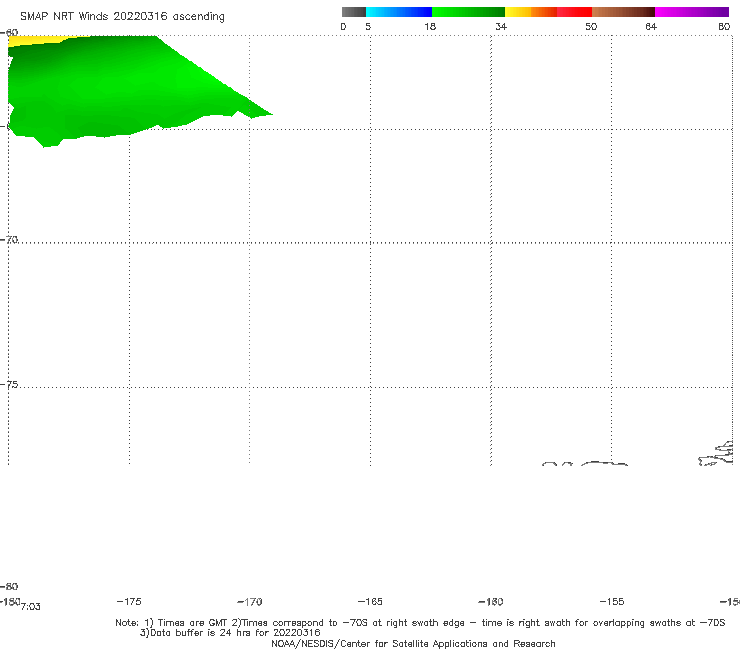This screenshot has height=650, width=740.
Task: Click the data buffer 24 hrs note
Action: 230,633
